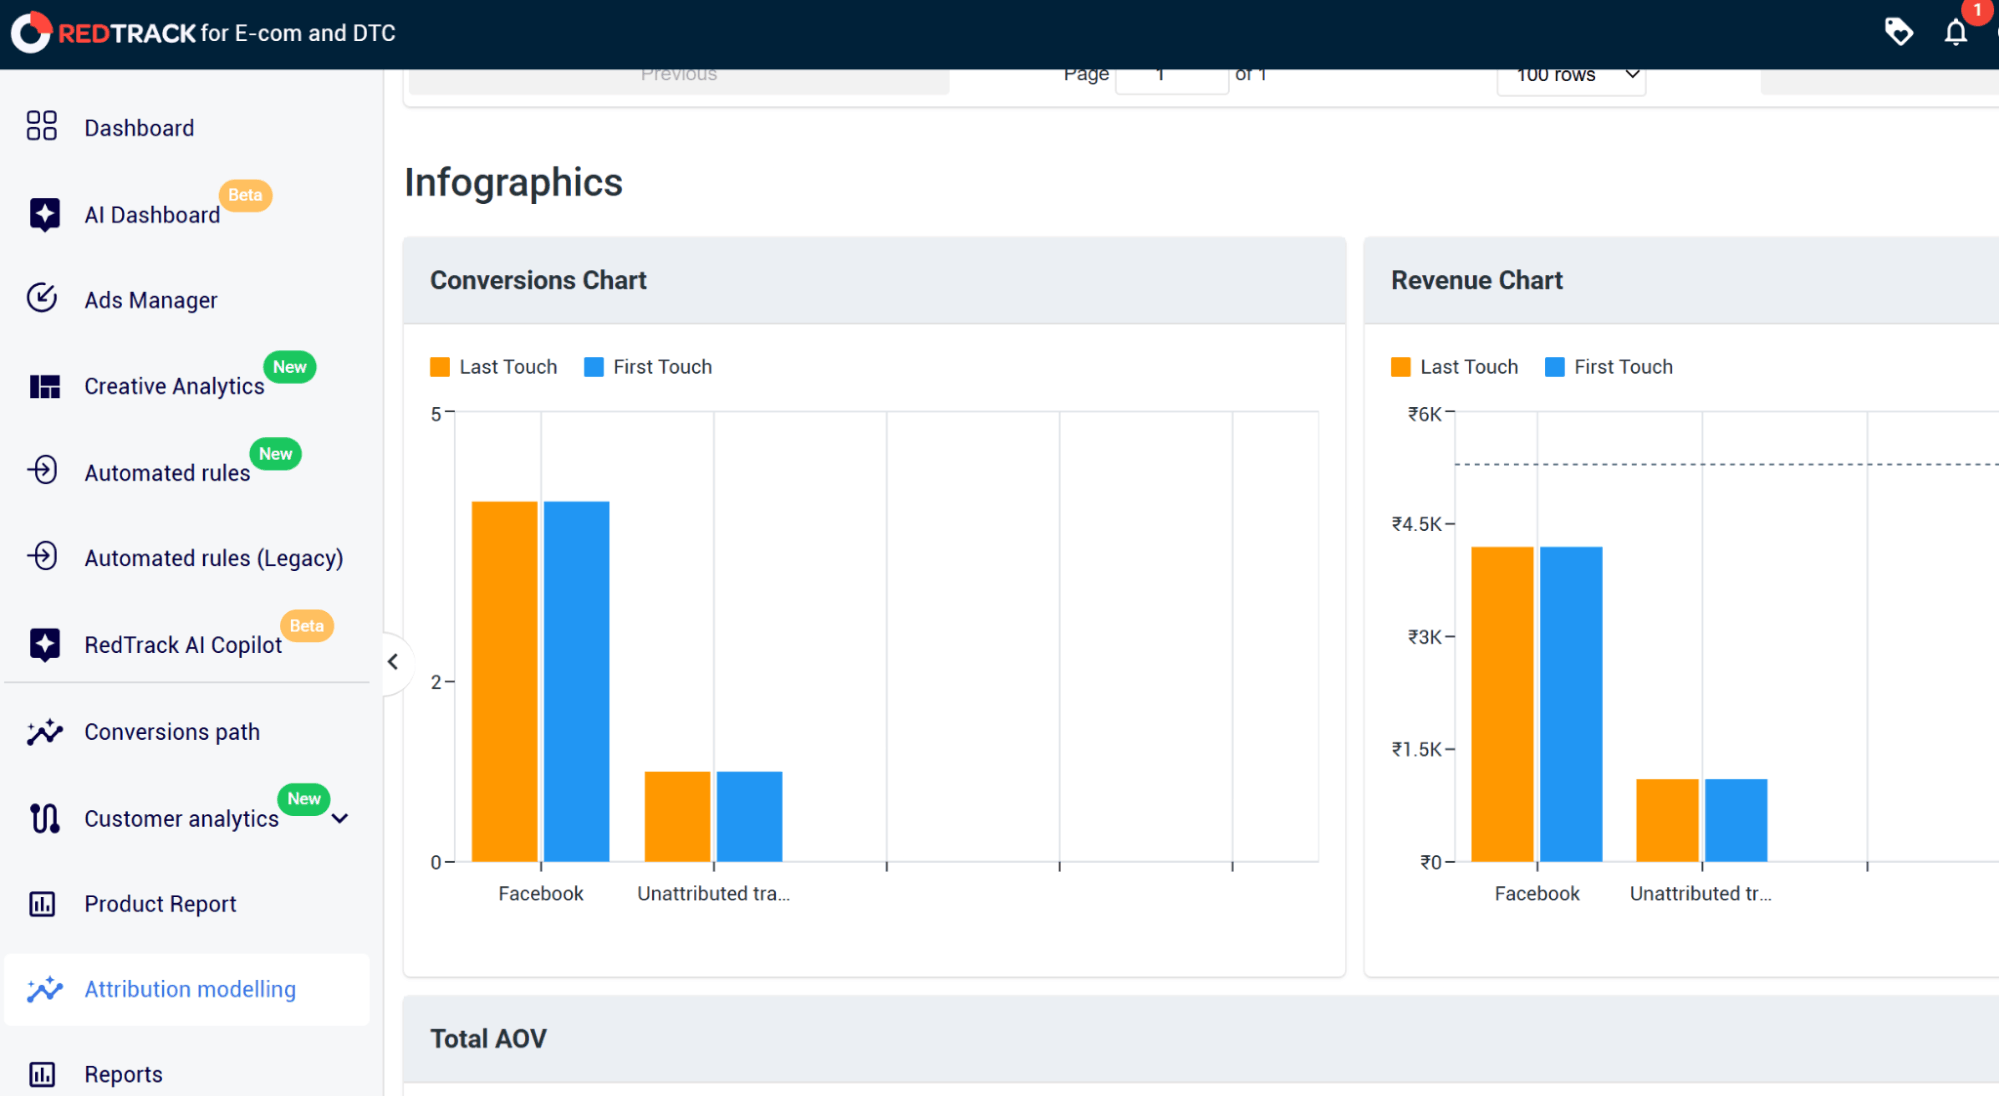1999x1097 pixels.
Task: Click the Revenue Chart heading
Action: [x=1476, y=280]
